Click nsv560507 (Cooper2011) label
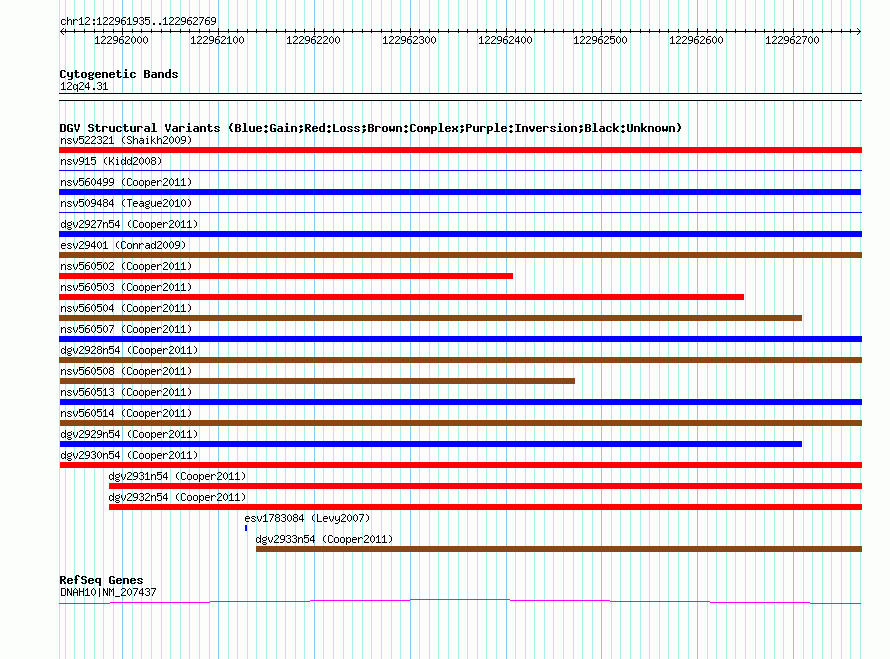Image resolution: width=890 pixels, height=659 pixels. pyautogui.click(x=126, y=329)
